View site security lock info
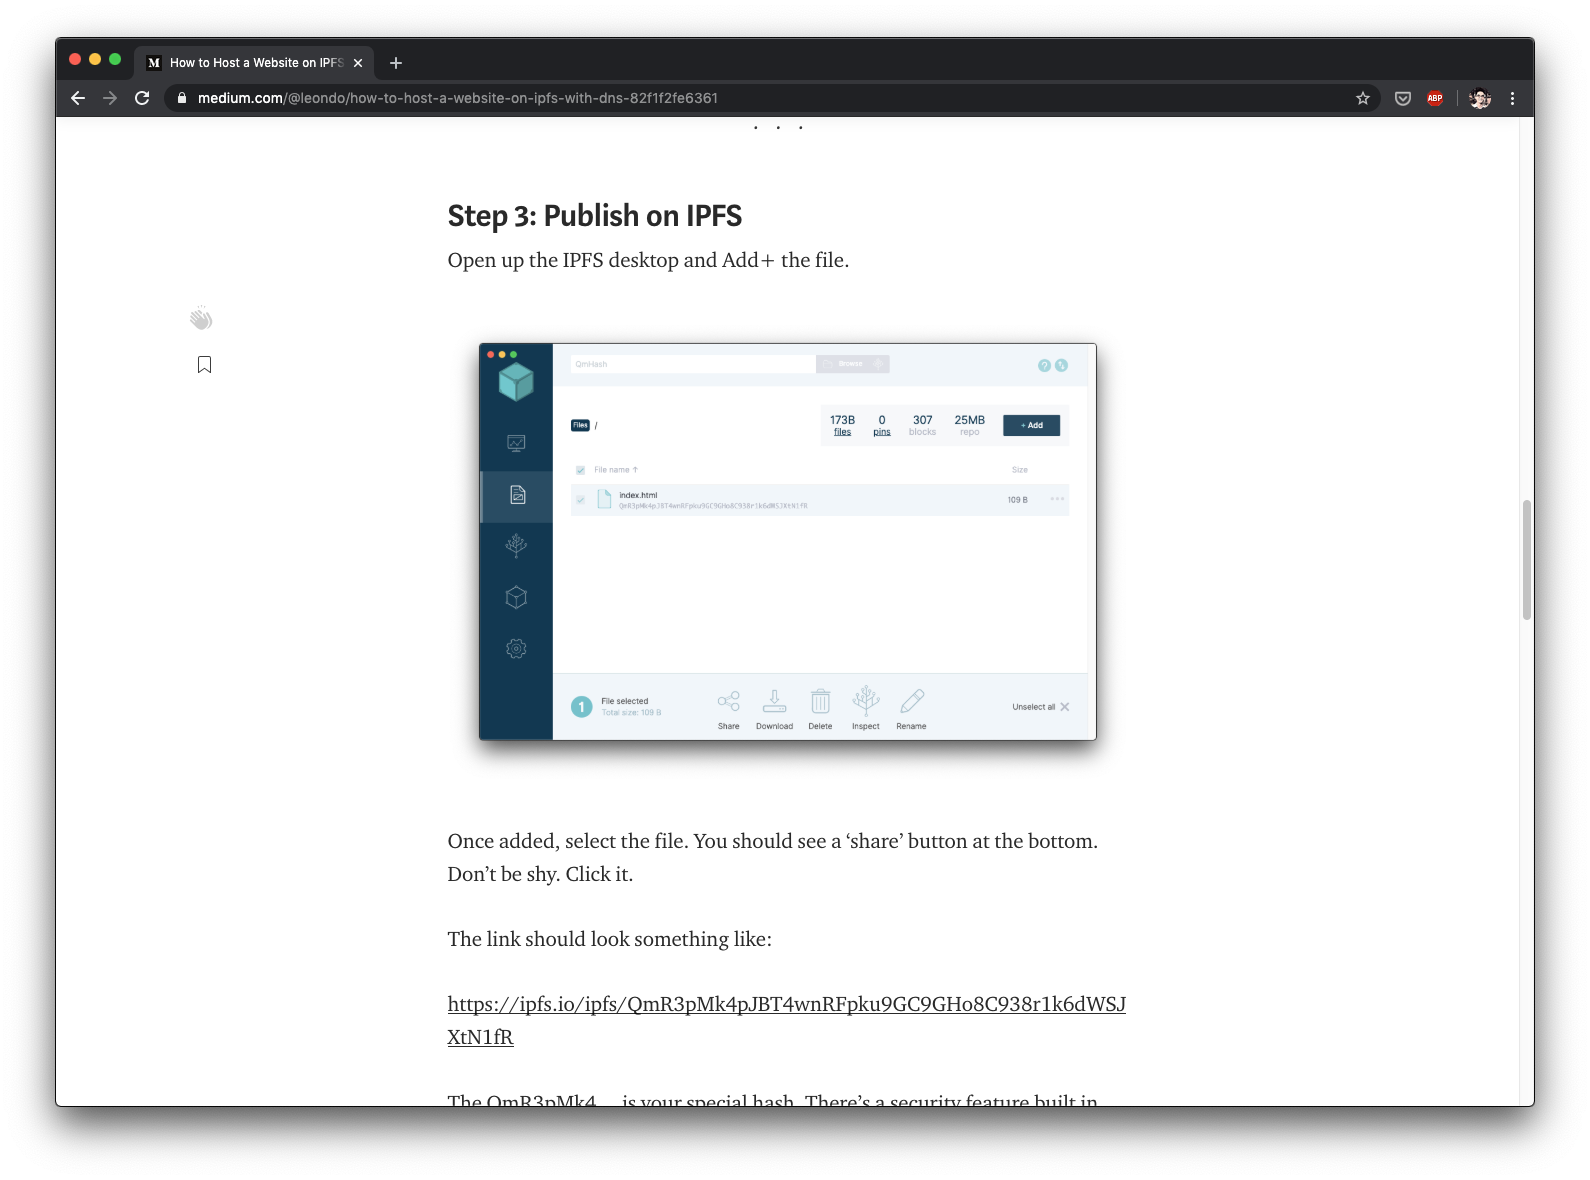 point(181,98)
